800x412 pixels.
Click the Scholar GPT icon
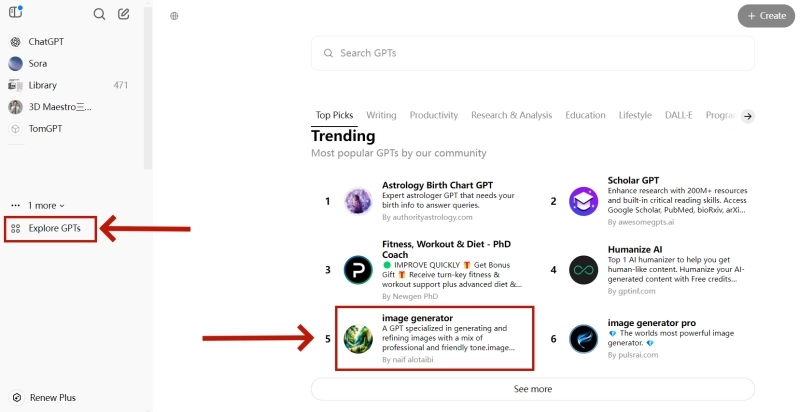coord(583,201)
